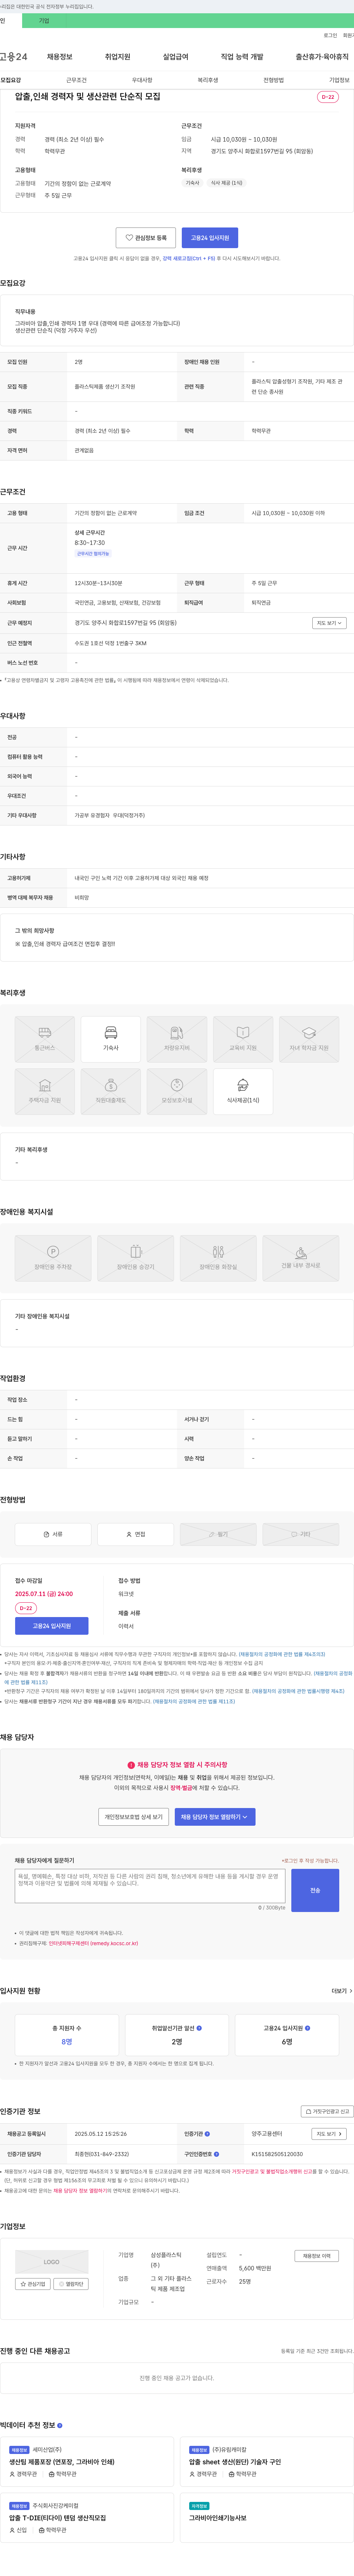
Task: Select the 필기 screening step
Action: (x=218, y=1534)
